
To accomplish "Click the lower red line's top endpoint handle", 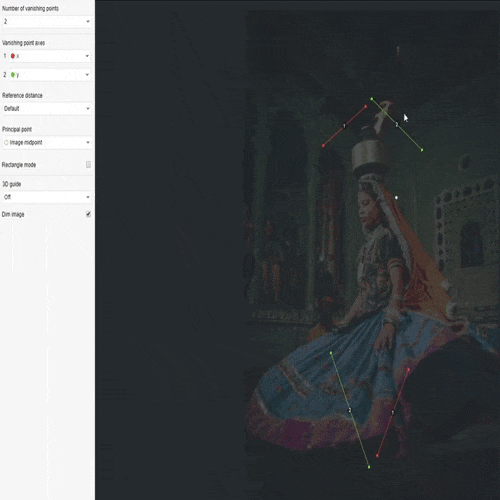I will pos(409,369).
